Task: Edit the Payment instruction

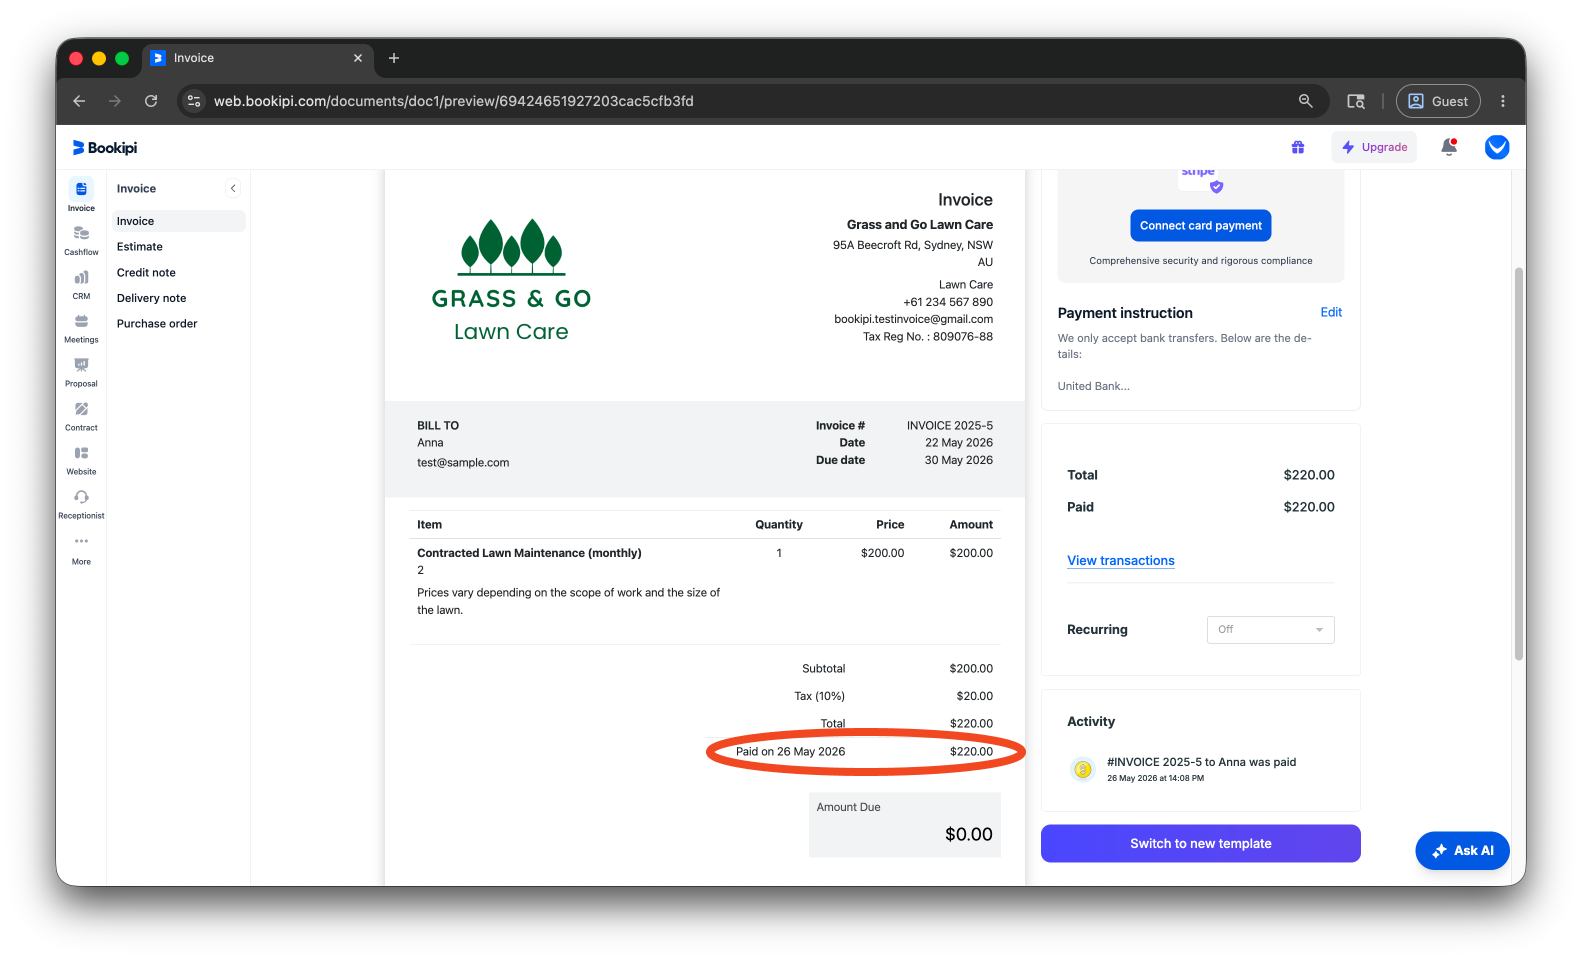Action: tap(1331, 312)
